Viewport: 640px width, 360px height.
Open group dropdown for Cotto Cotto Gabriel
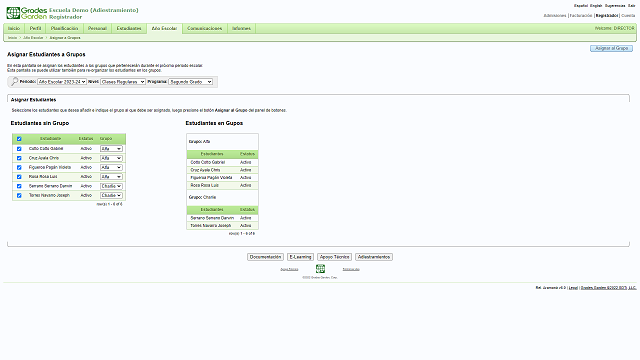click(x=111, y=149)
